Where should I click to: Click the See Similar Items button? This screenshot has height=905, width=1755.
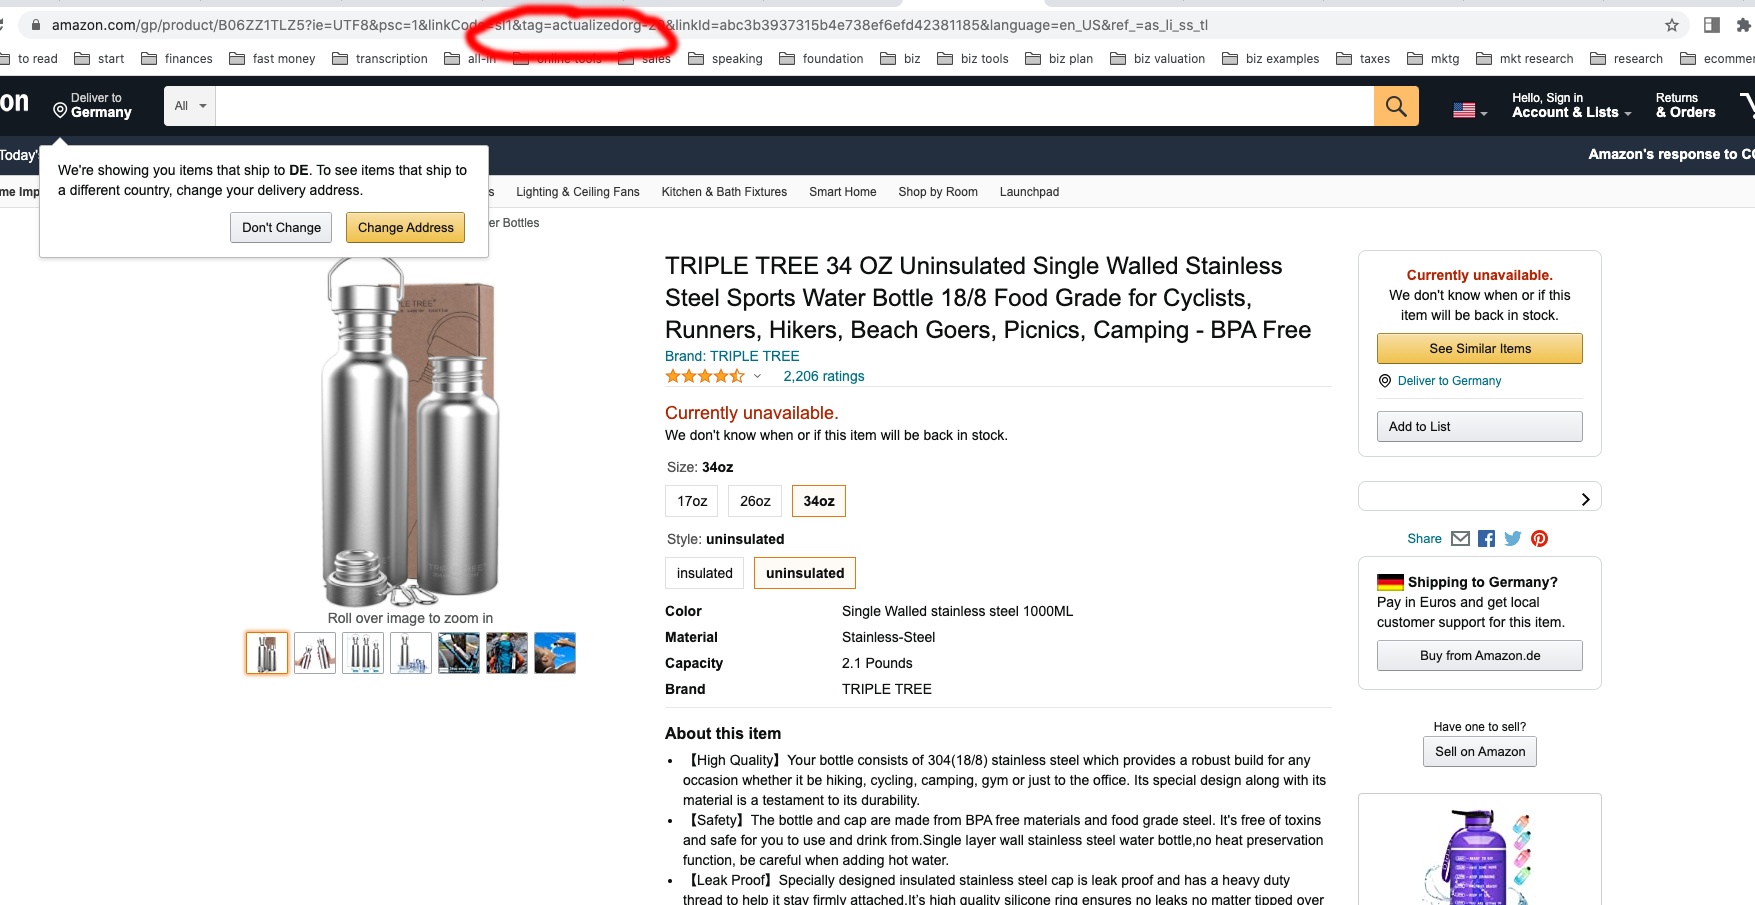(x=1480, y=349)
